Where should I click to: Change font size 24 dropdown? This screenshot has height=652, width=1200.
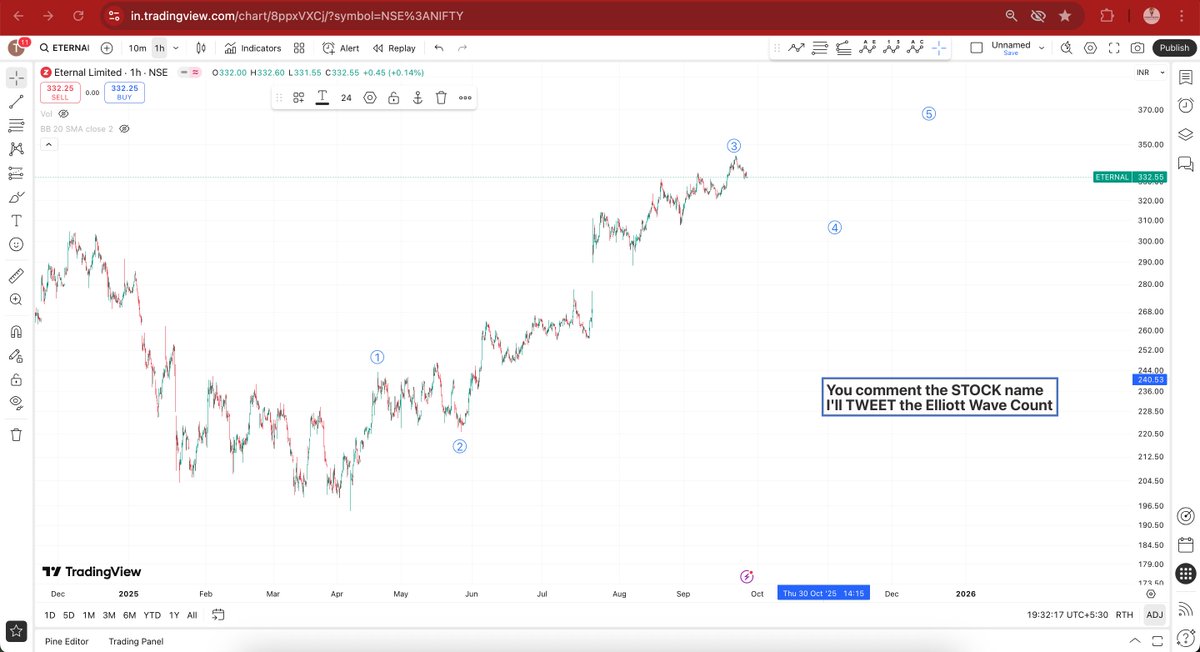pyautogui.click(x=346, y=98)
